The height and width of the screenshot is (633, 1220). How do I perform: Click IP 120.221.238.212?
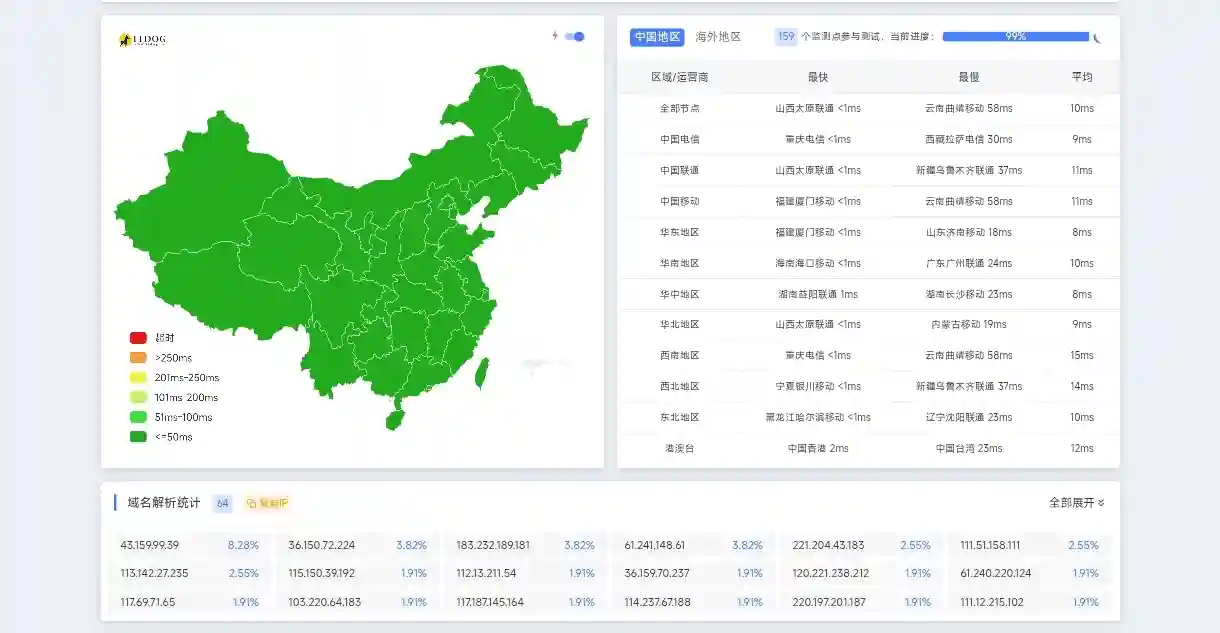pyautogui.click(x=831, y=573)
